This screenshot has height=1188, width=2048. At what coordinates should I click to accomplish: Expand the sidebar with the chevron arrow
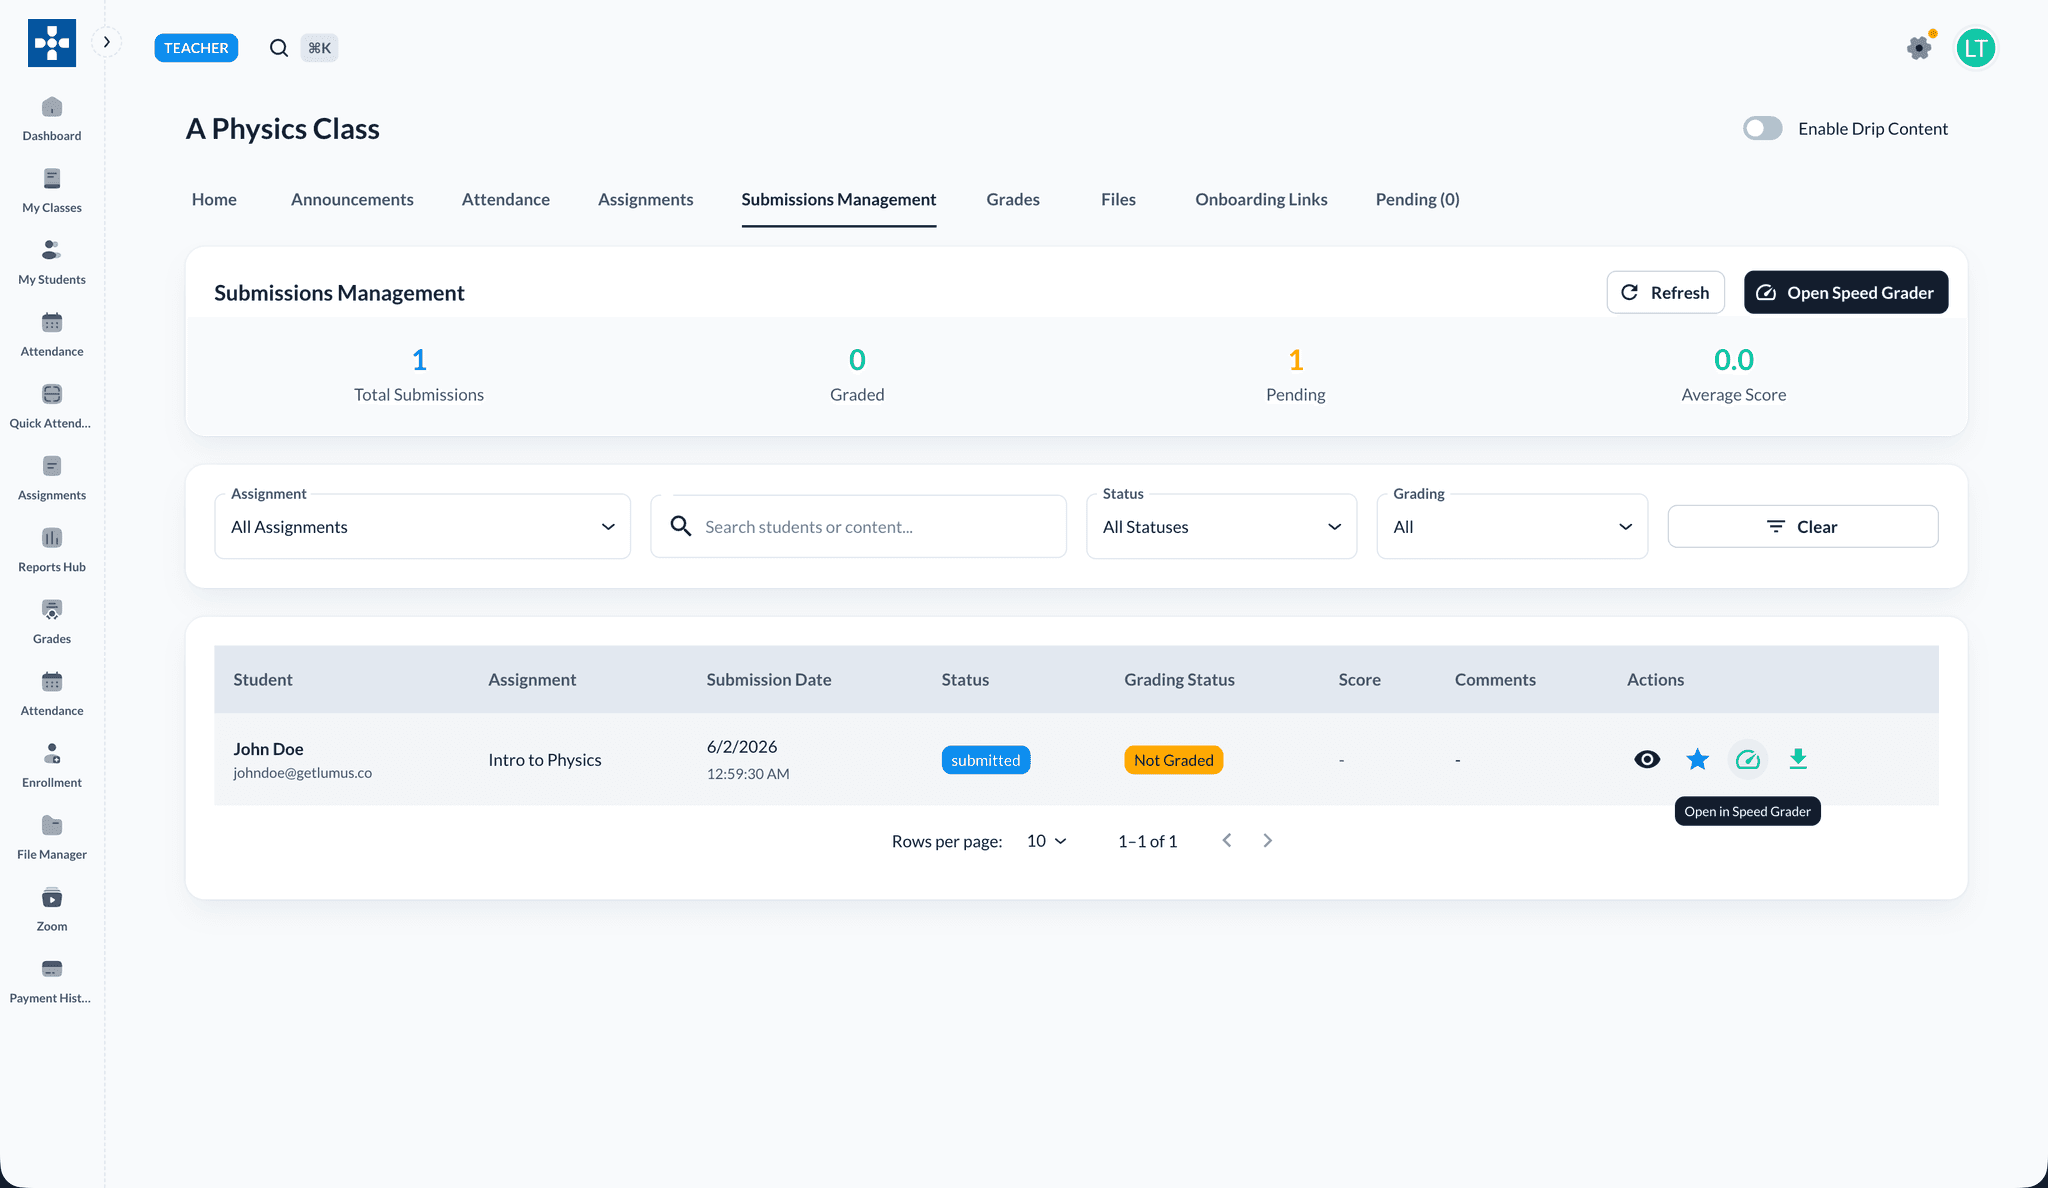[x=107, y=42]
